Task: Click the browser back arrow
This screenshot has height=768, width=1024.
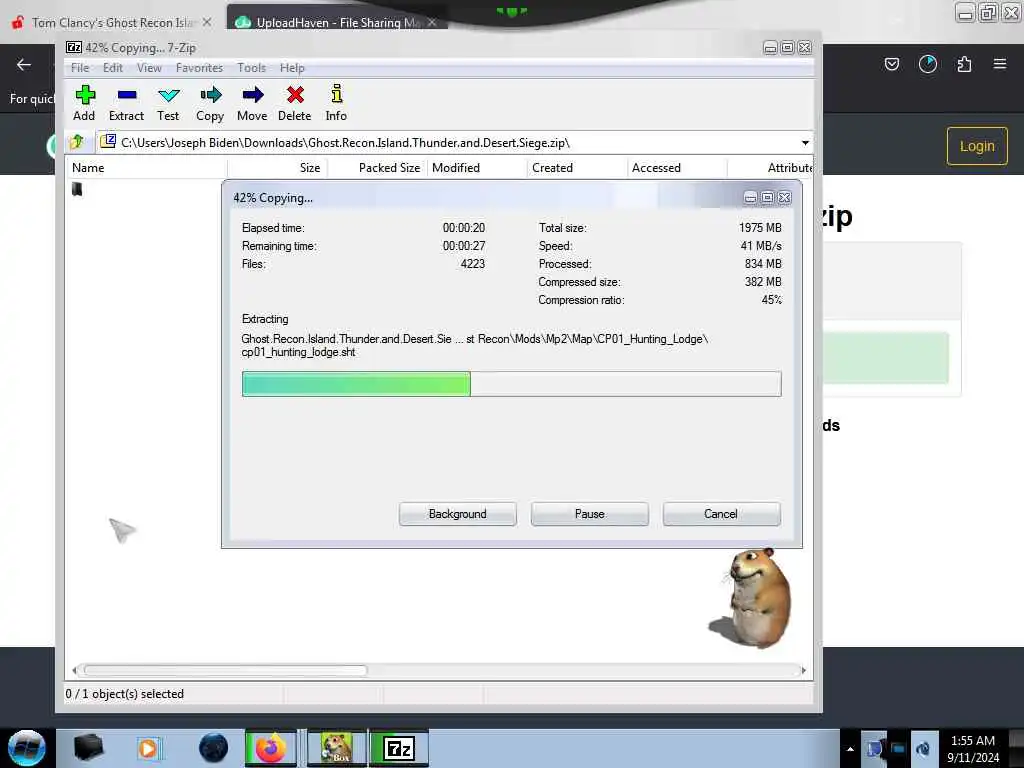Action: click(24, 64)
